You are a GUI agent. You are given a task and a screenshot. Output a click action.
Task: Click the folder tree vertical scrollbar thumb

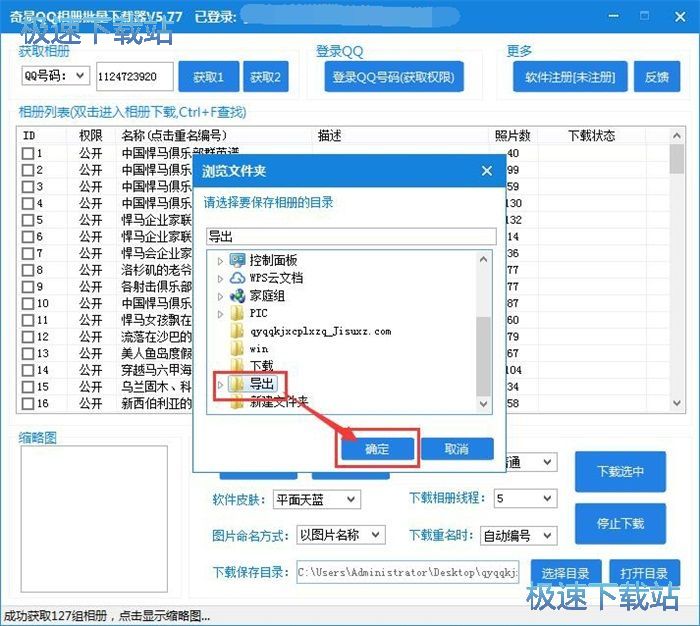point(483,356)
